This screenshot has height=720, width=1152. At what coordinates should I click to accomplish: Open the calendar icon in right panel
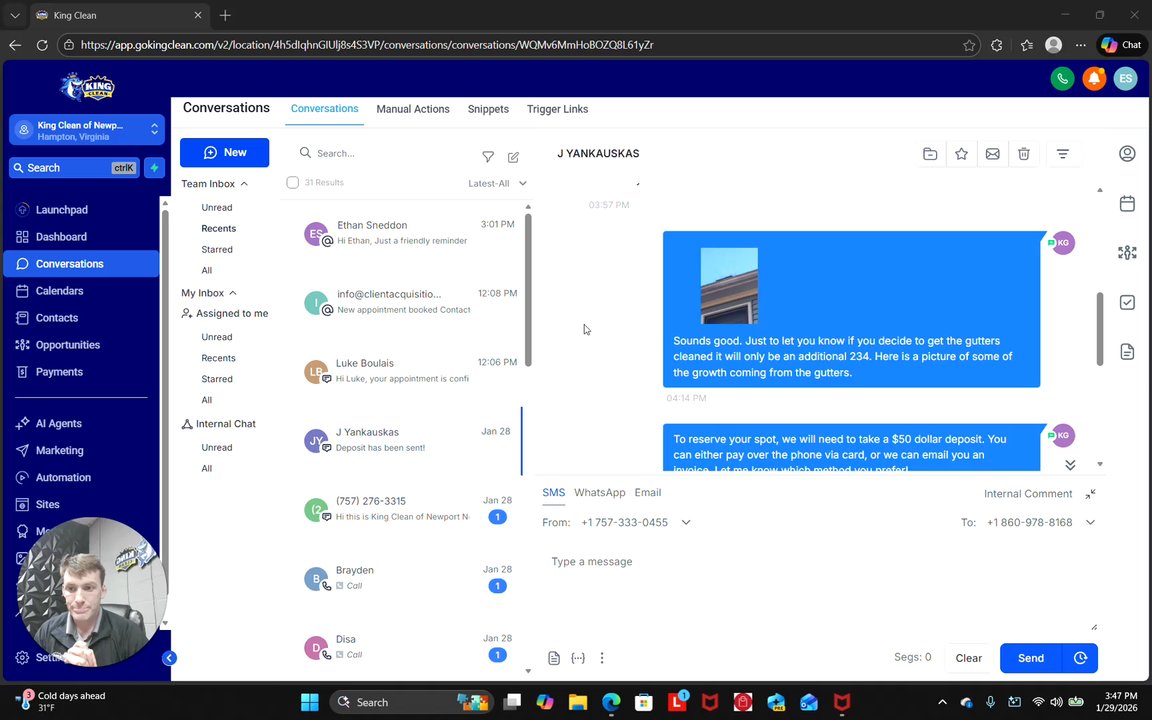pos(1127,204)
